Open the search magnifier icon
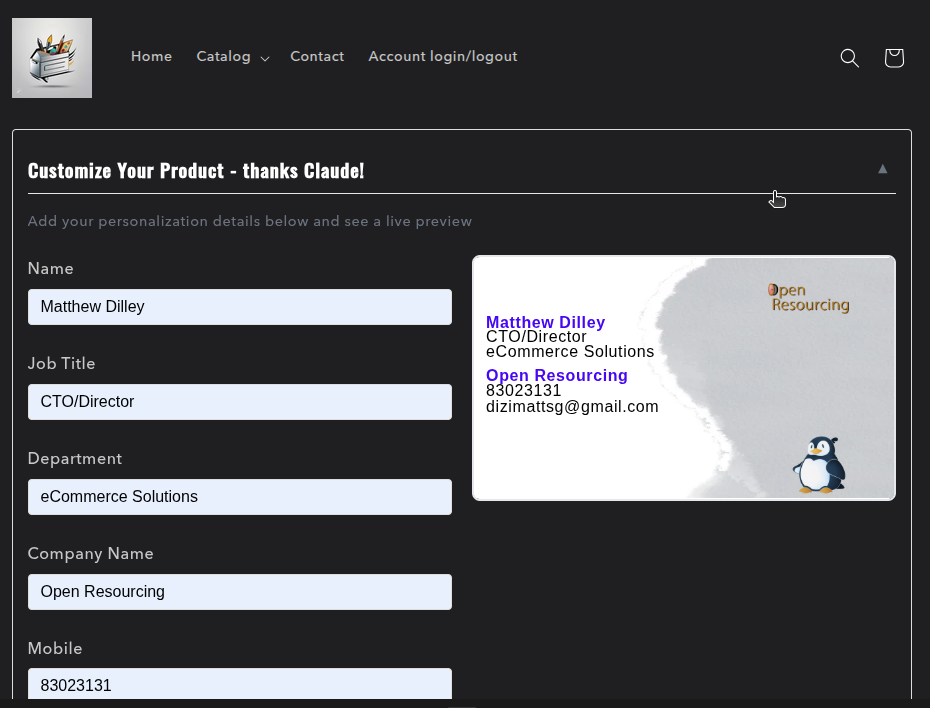Screen dimensions: 930x708 pos(849,58)
